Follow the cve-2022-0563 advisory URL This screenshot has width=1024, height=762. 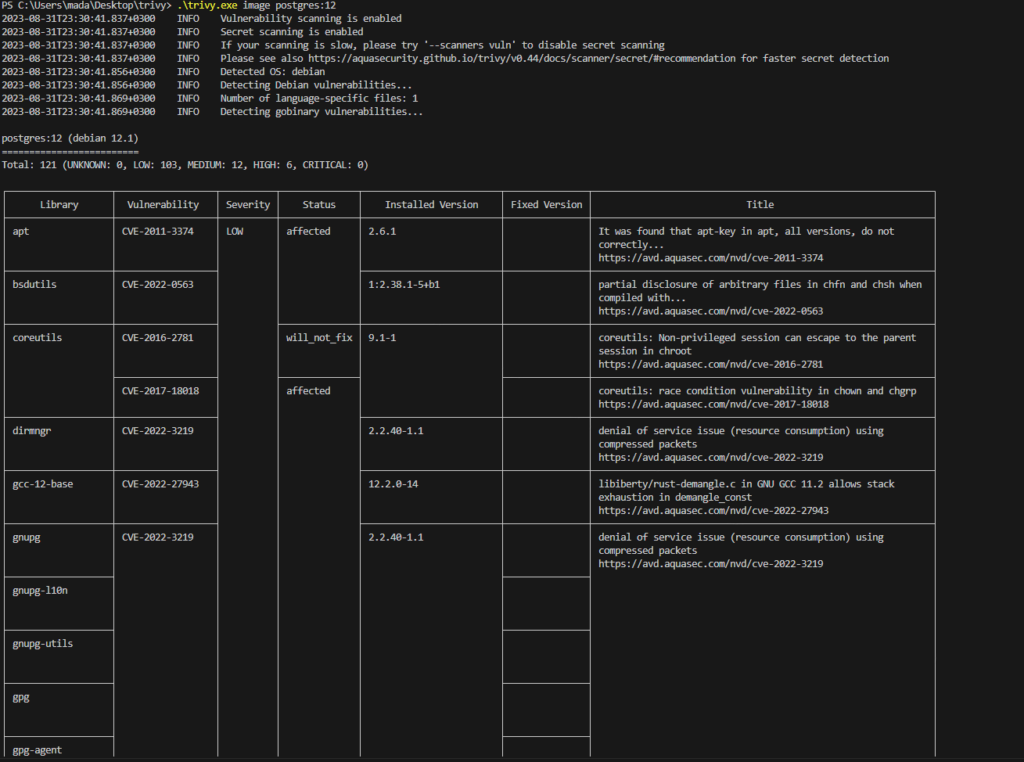711,311
